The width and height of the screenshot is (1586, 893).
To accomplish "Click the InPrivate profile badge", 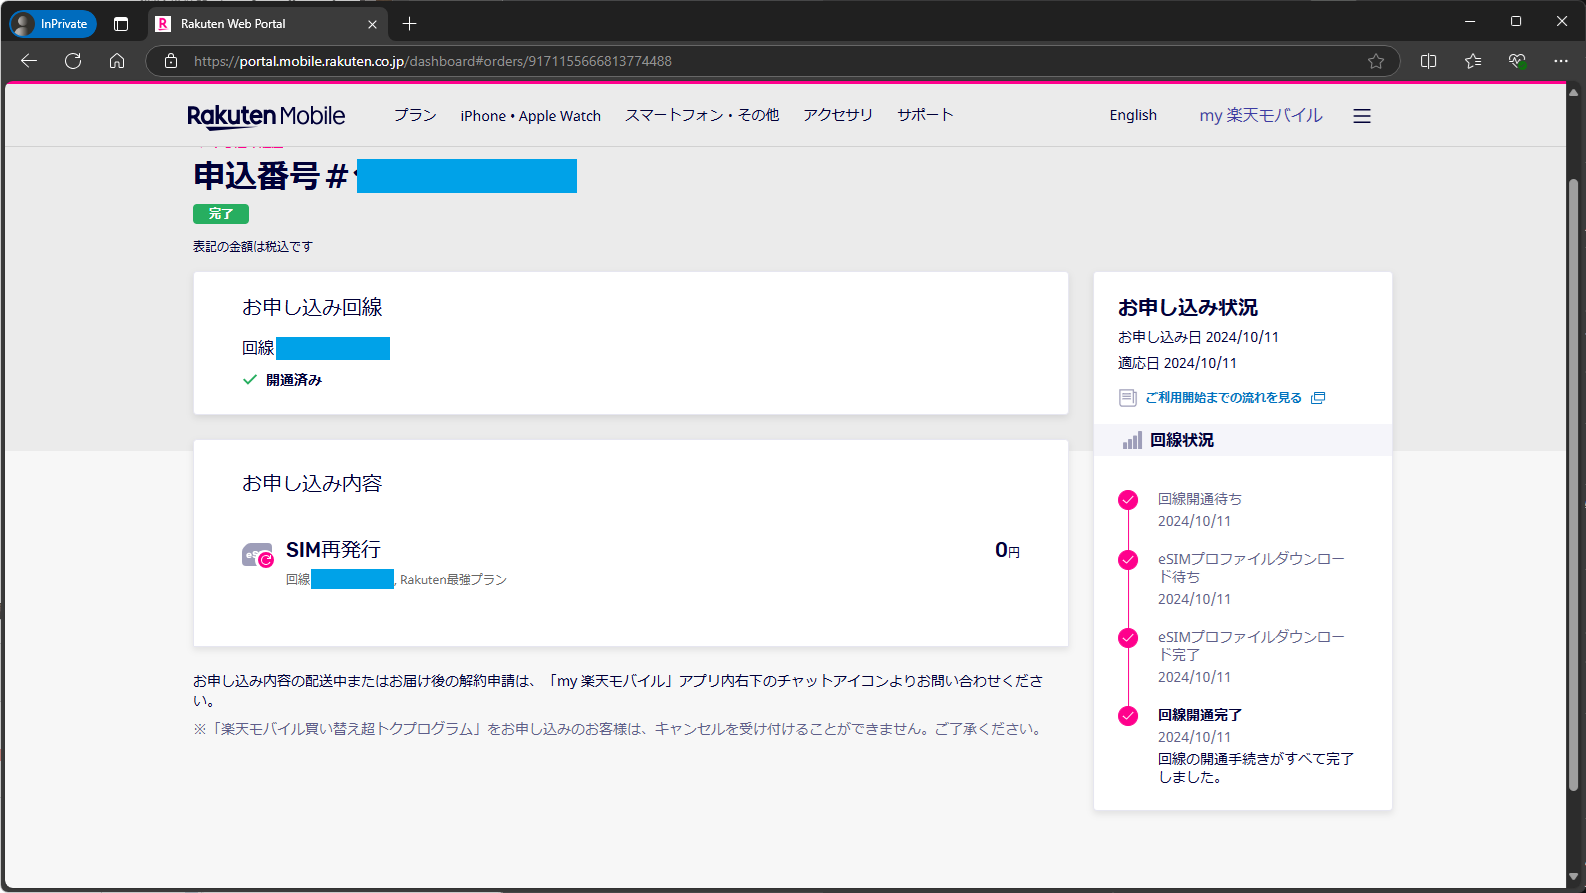I will (x=53, y=24).
